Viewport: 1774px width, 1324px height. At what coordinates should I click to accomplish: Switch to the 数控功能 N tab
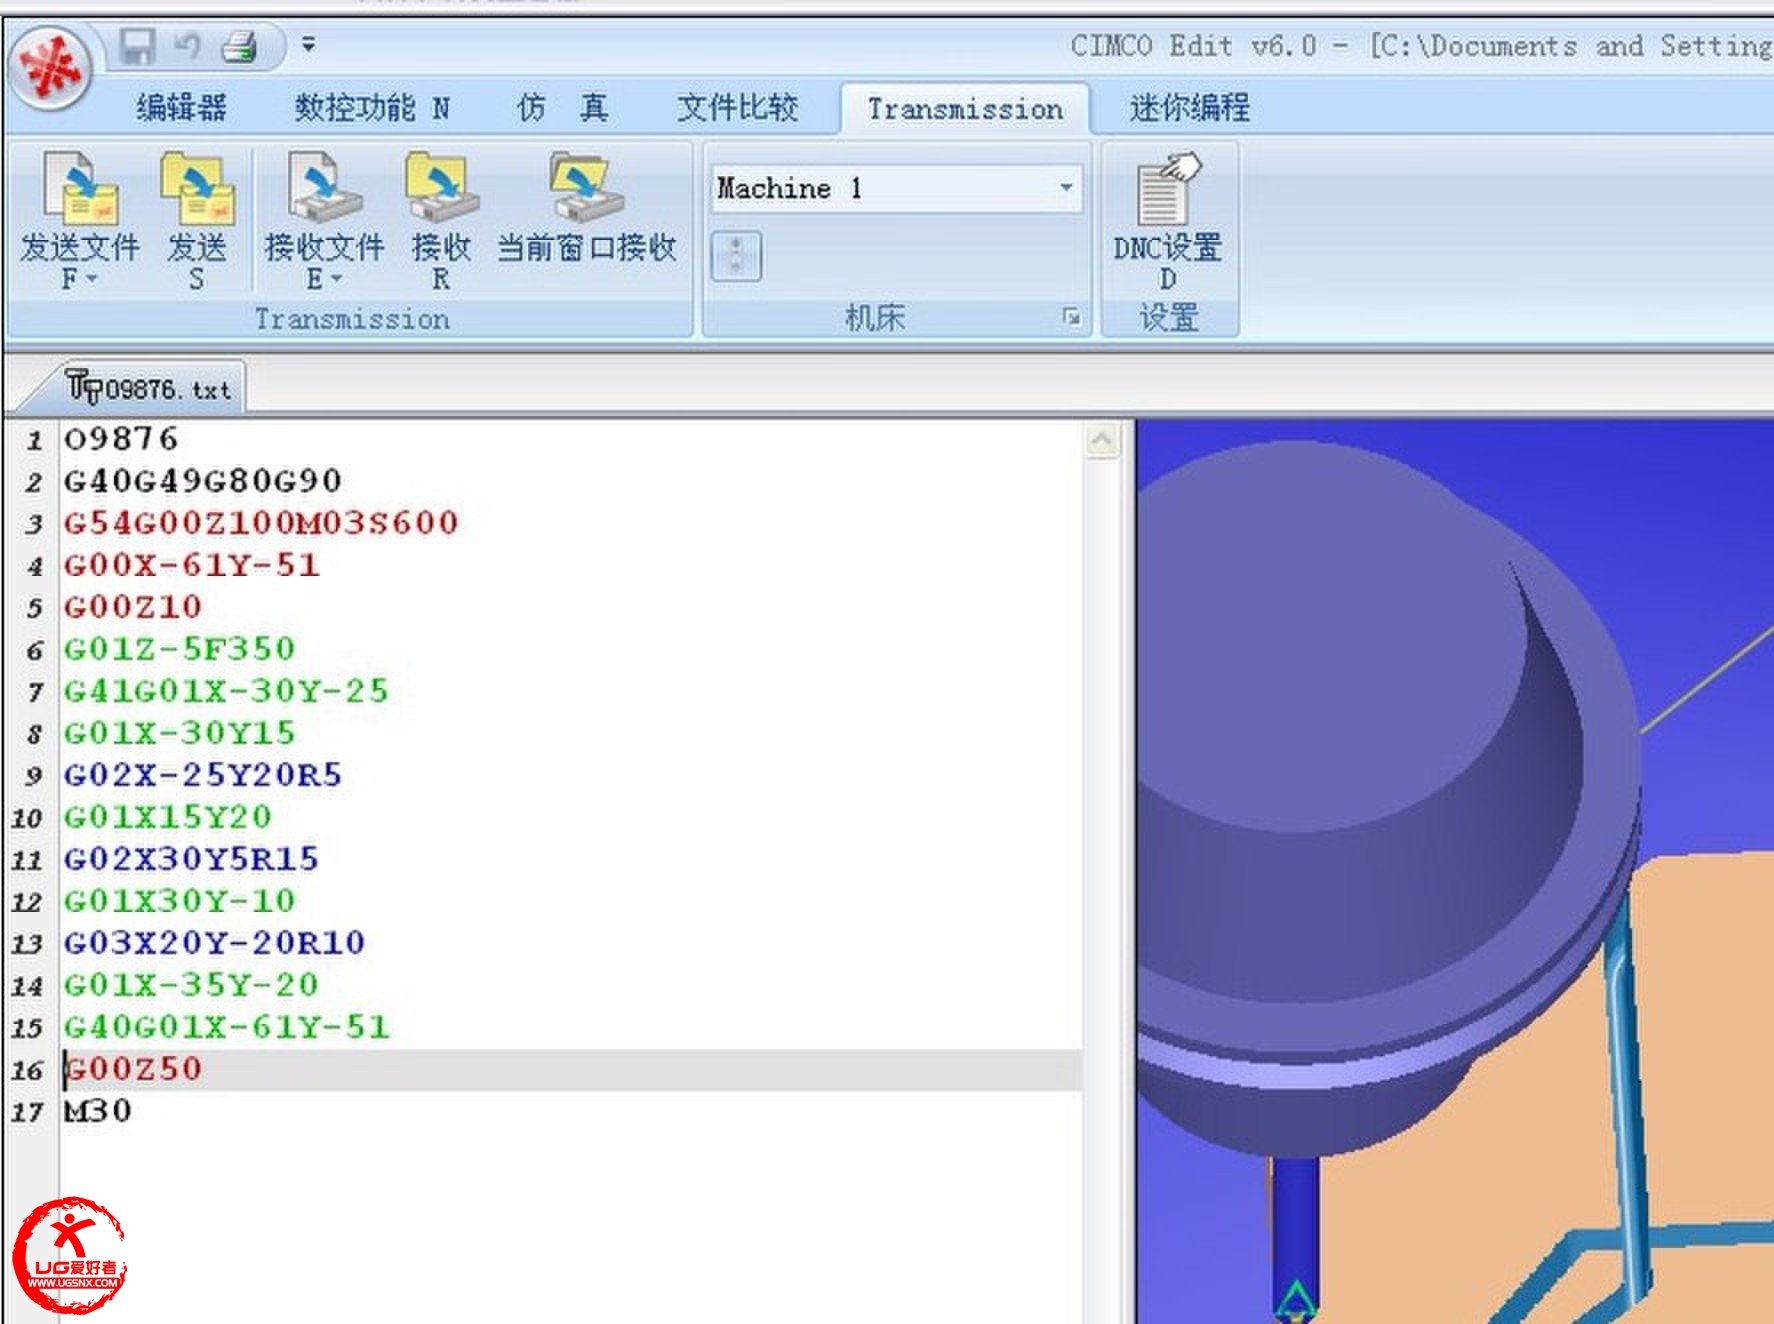(372, 107)
